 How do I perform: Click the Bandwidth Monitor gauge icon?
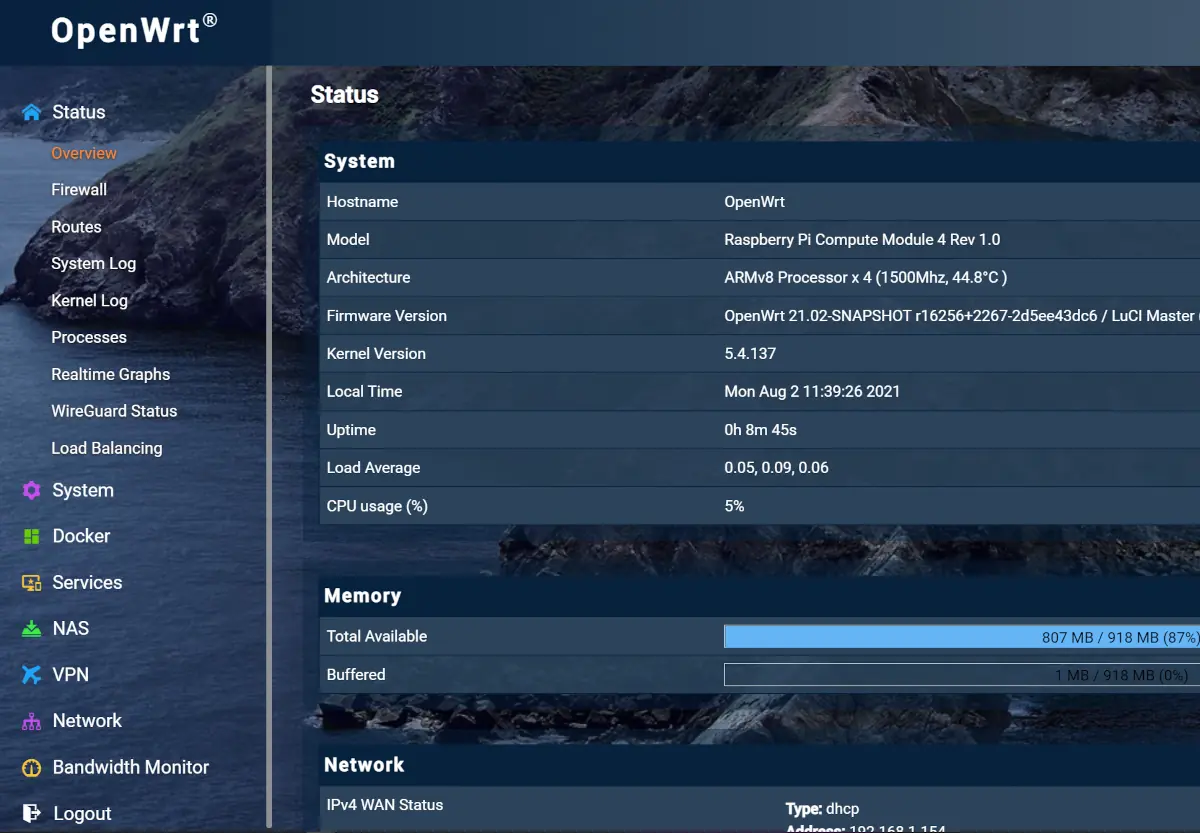(32, 767)
